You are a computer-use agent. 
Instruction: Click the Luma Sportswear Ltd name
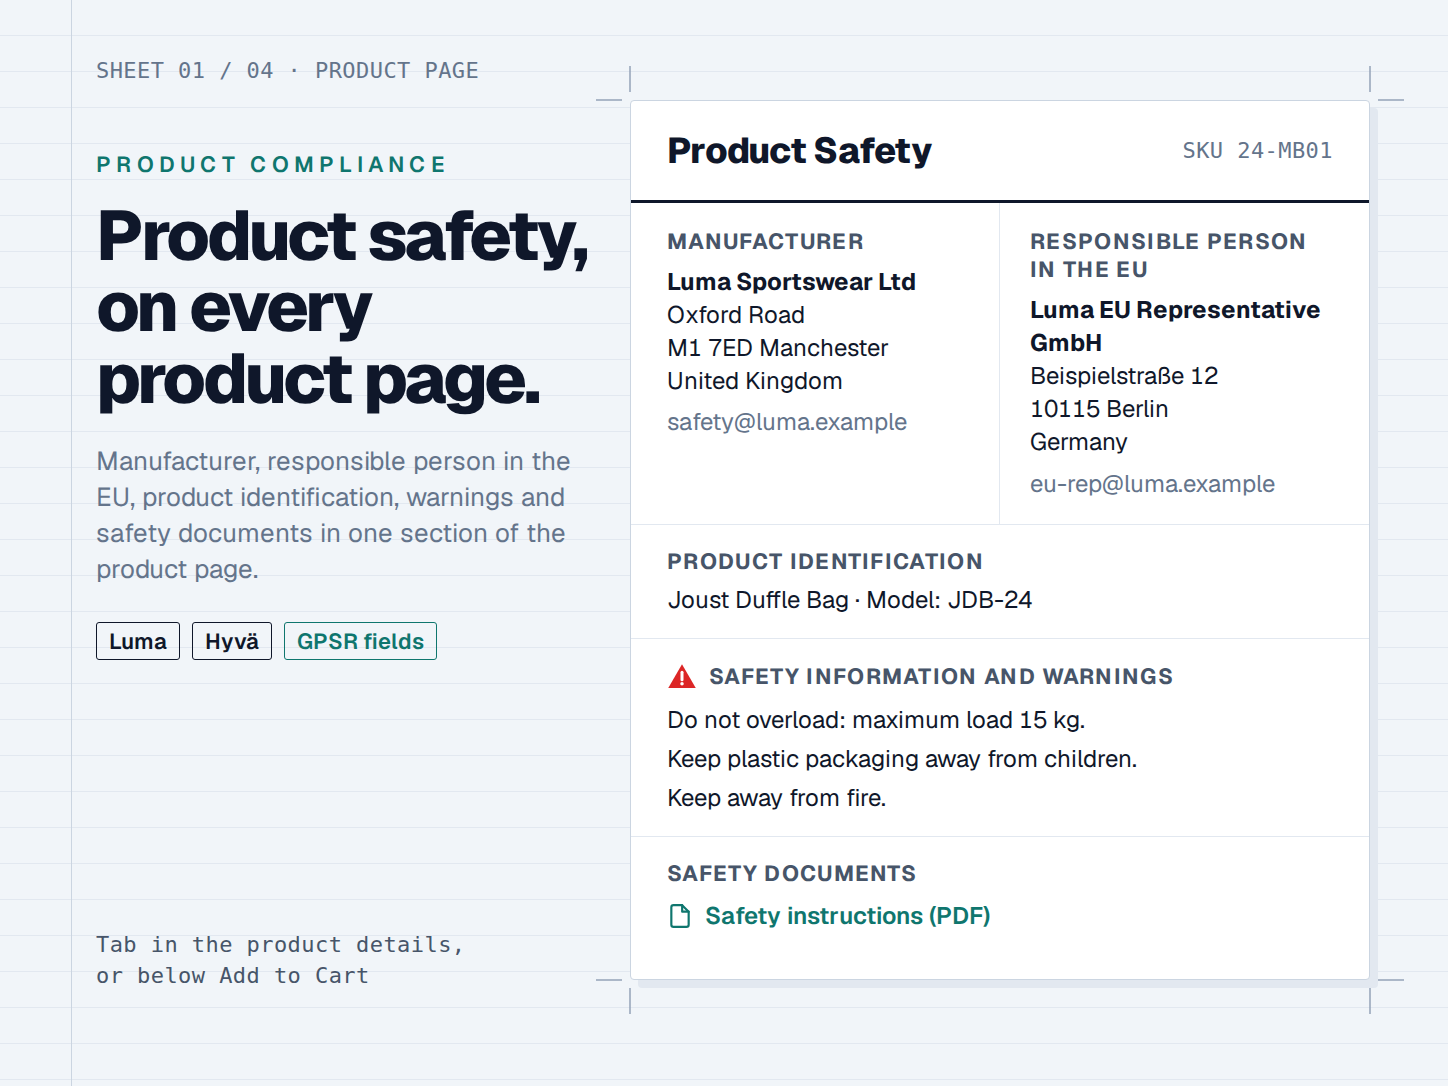pos(791,282)
